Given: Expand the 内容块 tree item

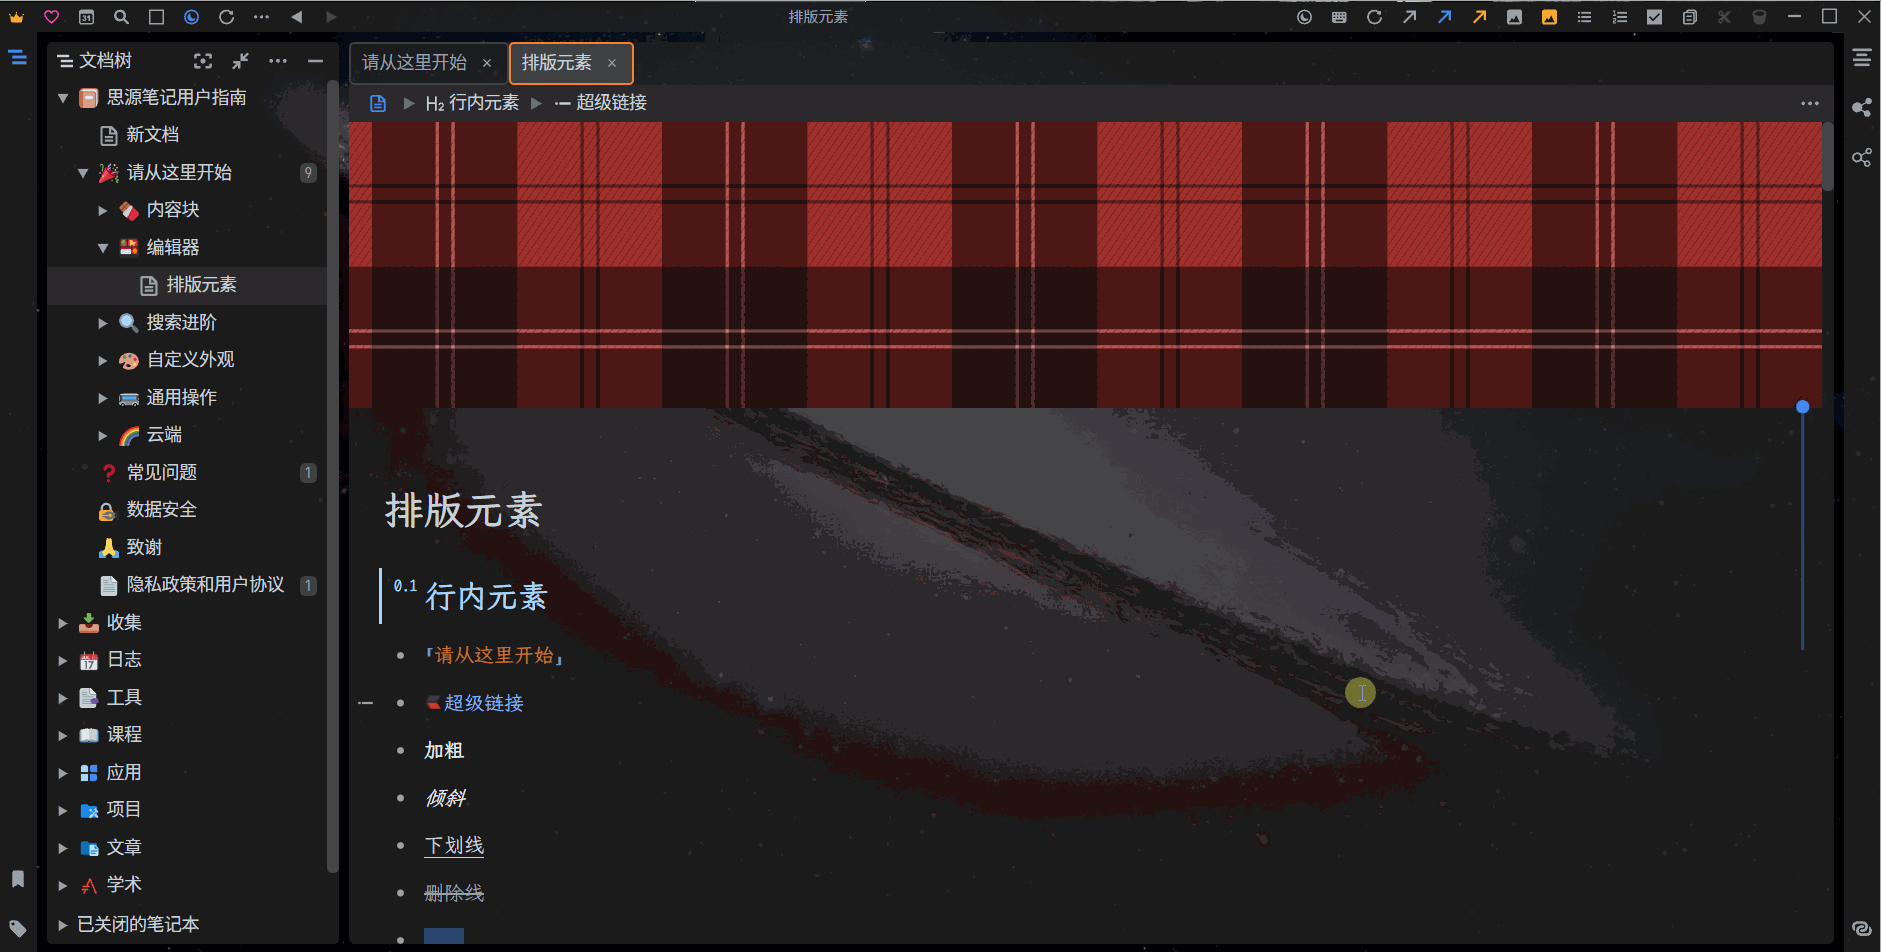Looking at the screenshot, I should 103,209.
